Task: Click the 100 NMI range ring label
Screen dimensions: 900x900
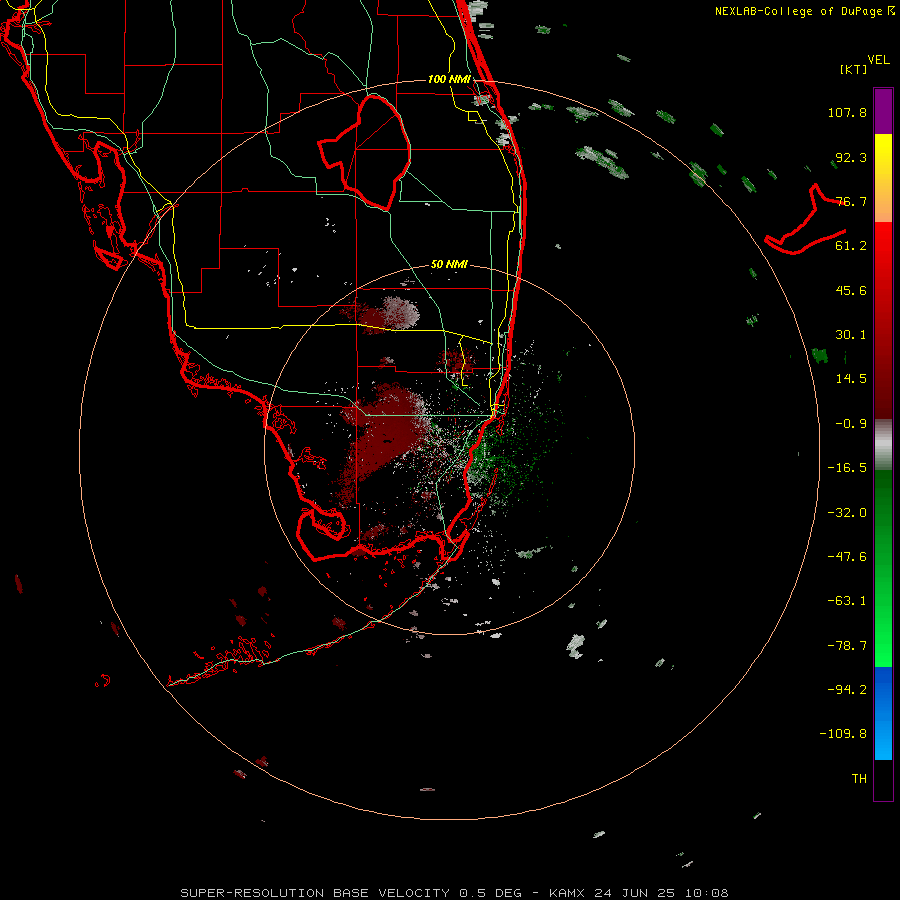Action: (x=449, y=79)
